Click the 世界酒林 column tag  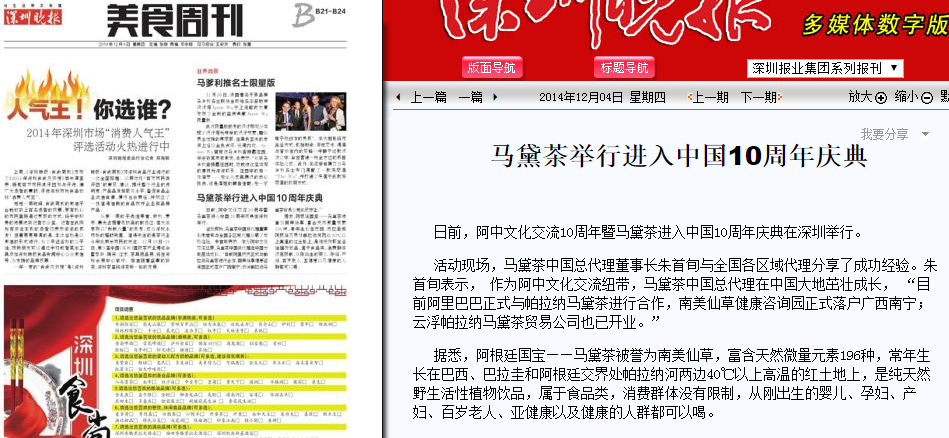pyautogui.click(x=207, y=71)
